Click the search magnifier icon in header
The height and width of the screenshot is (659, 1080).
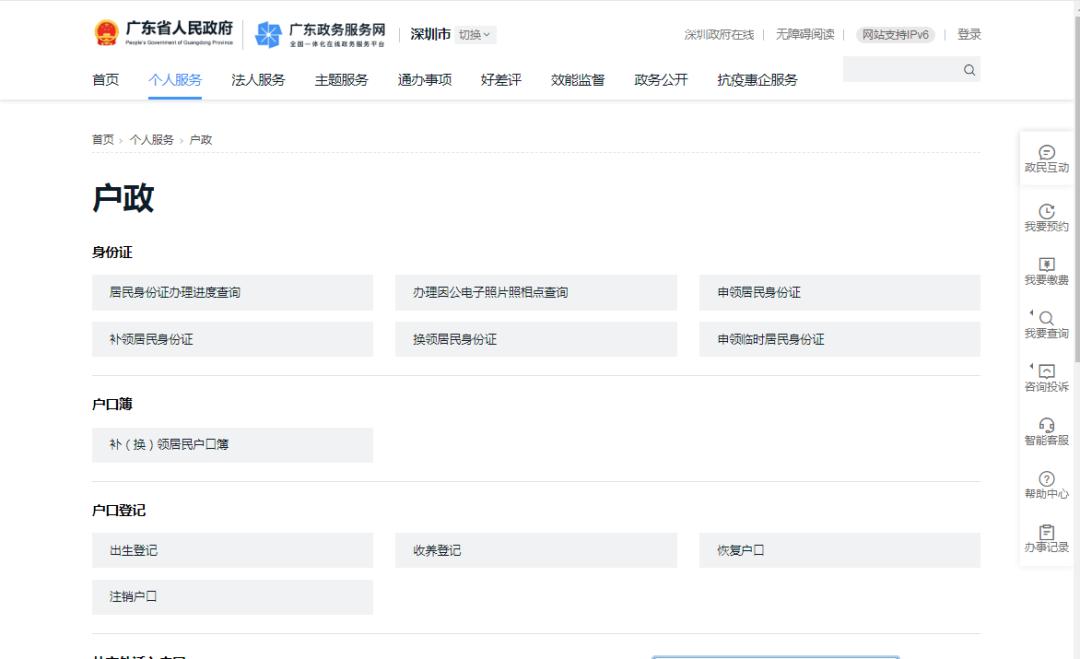968,70
